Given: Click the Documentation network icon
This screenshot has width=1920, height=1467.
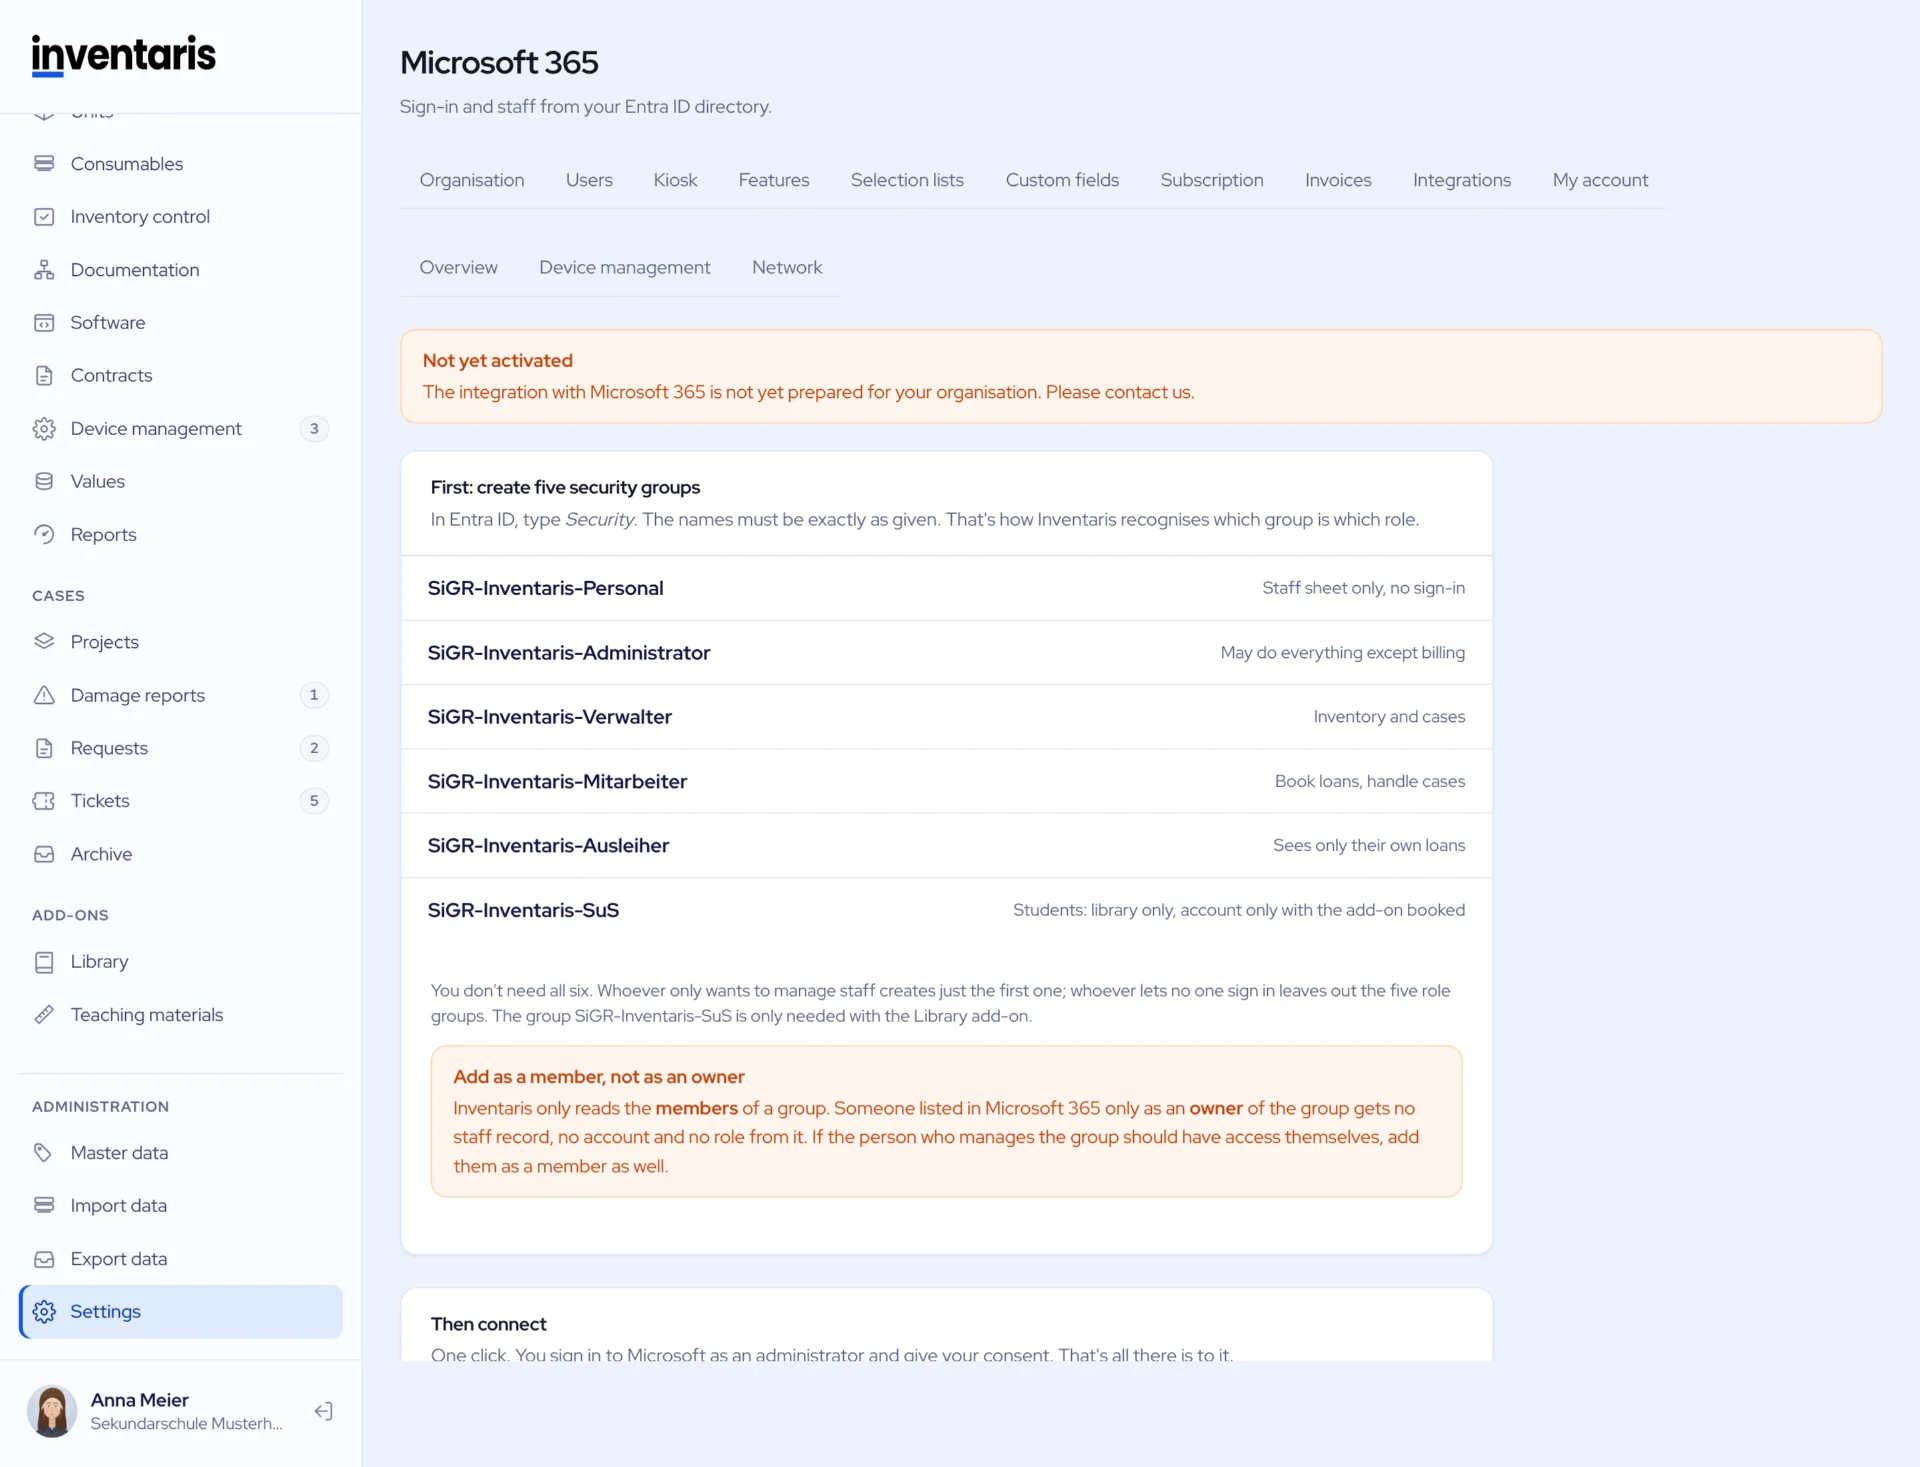Looking at the screenshot, I should click(44, 269).
